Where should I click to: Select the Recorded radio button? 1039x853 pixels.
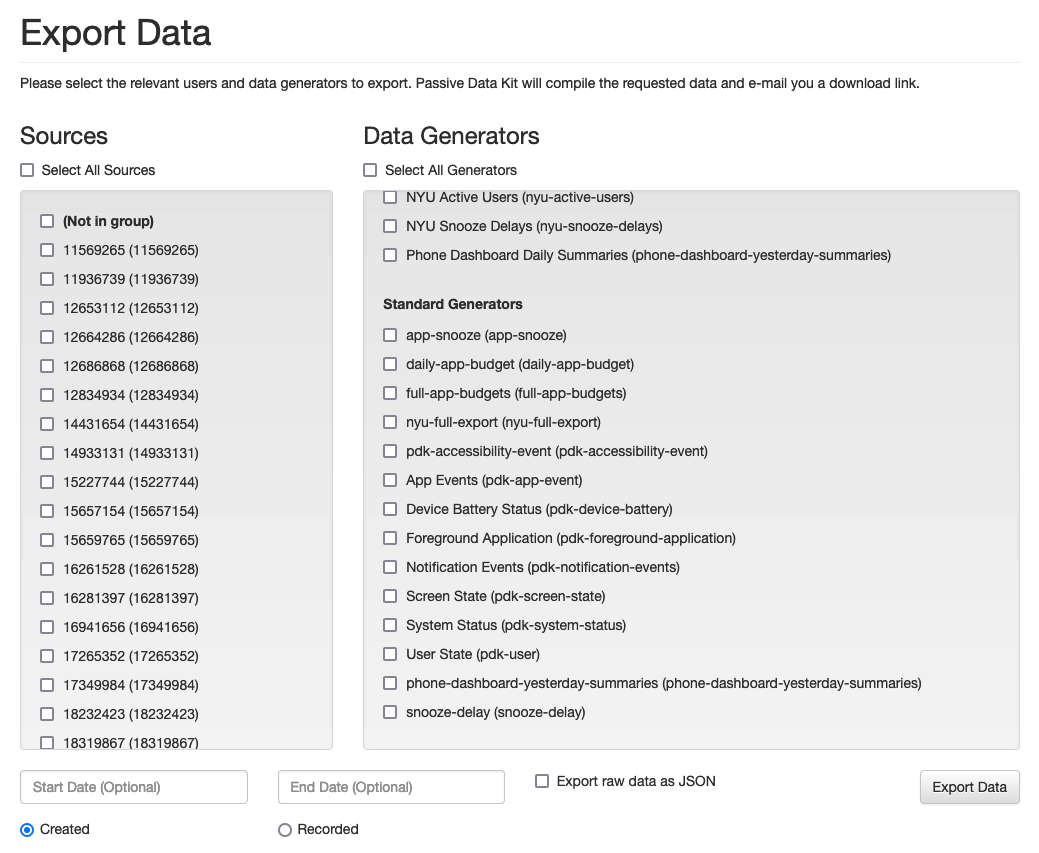click(285, 829)
